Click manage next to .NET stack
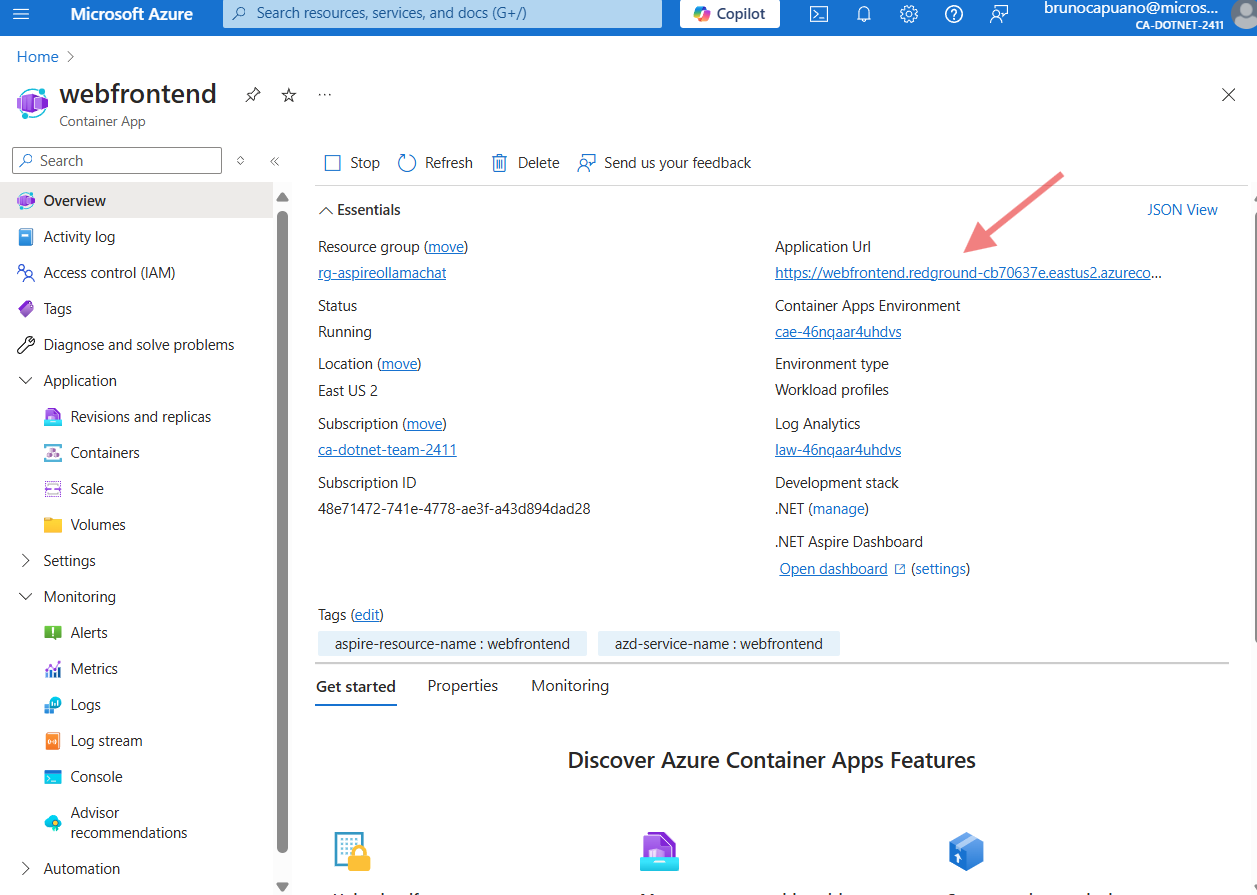1257x895 pixels. pyautogui.click(x=839, y=509)
